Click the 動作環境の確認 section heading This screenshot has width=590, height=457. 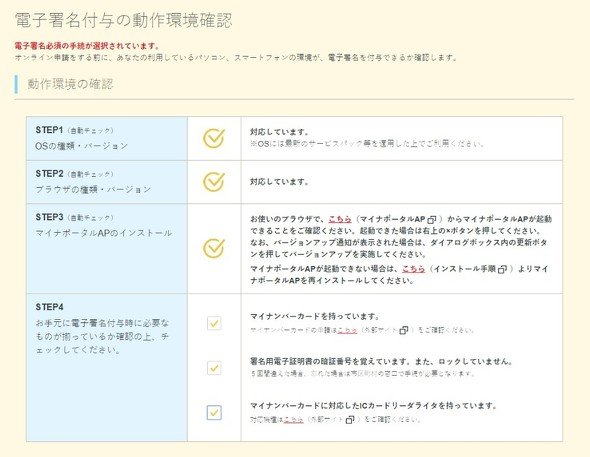tap(70, 84)
